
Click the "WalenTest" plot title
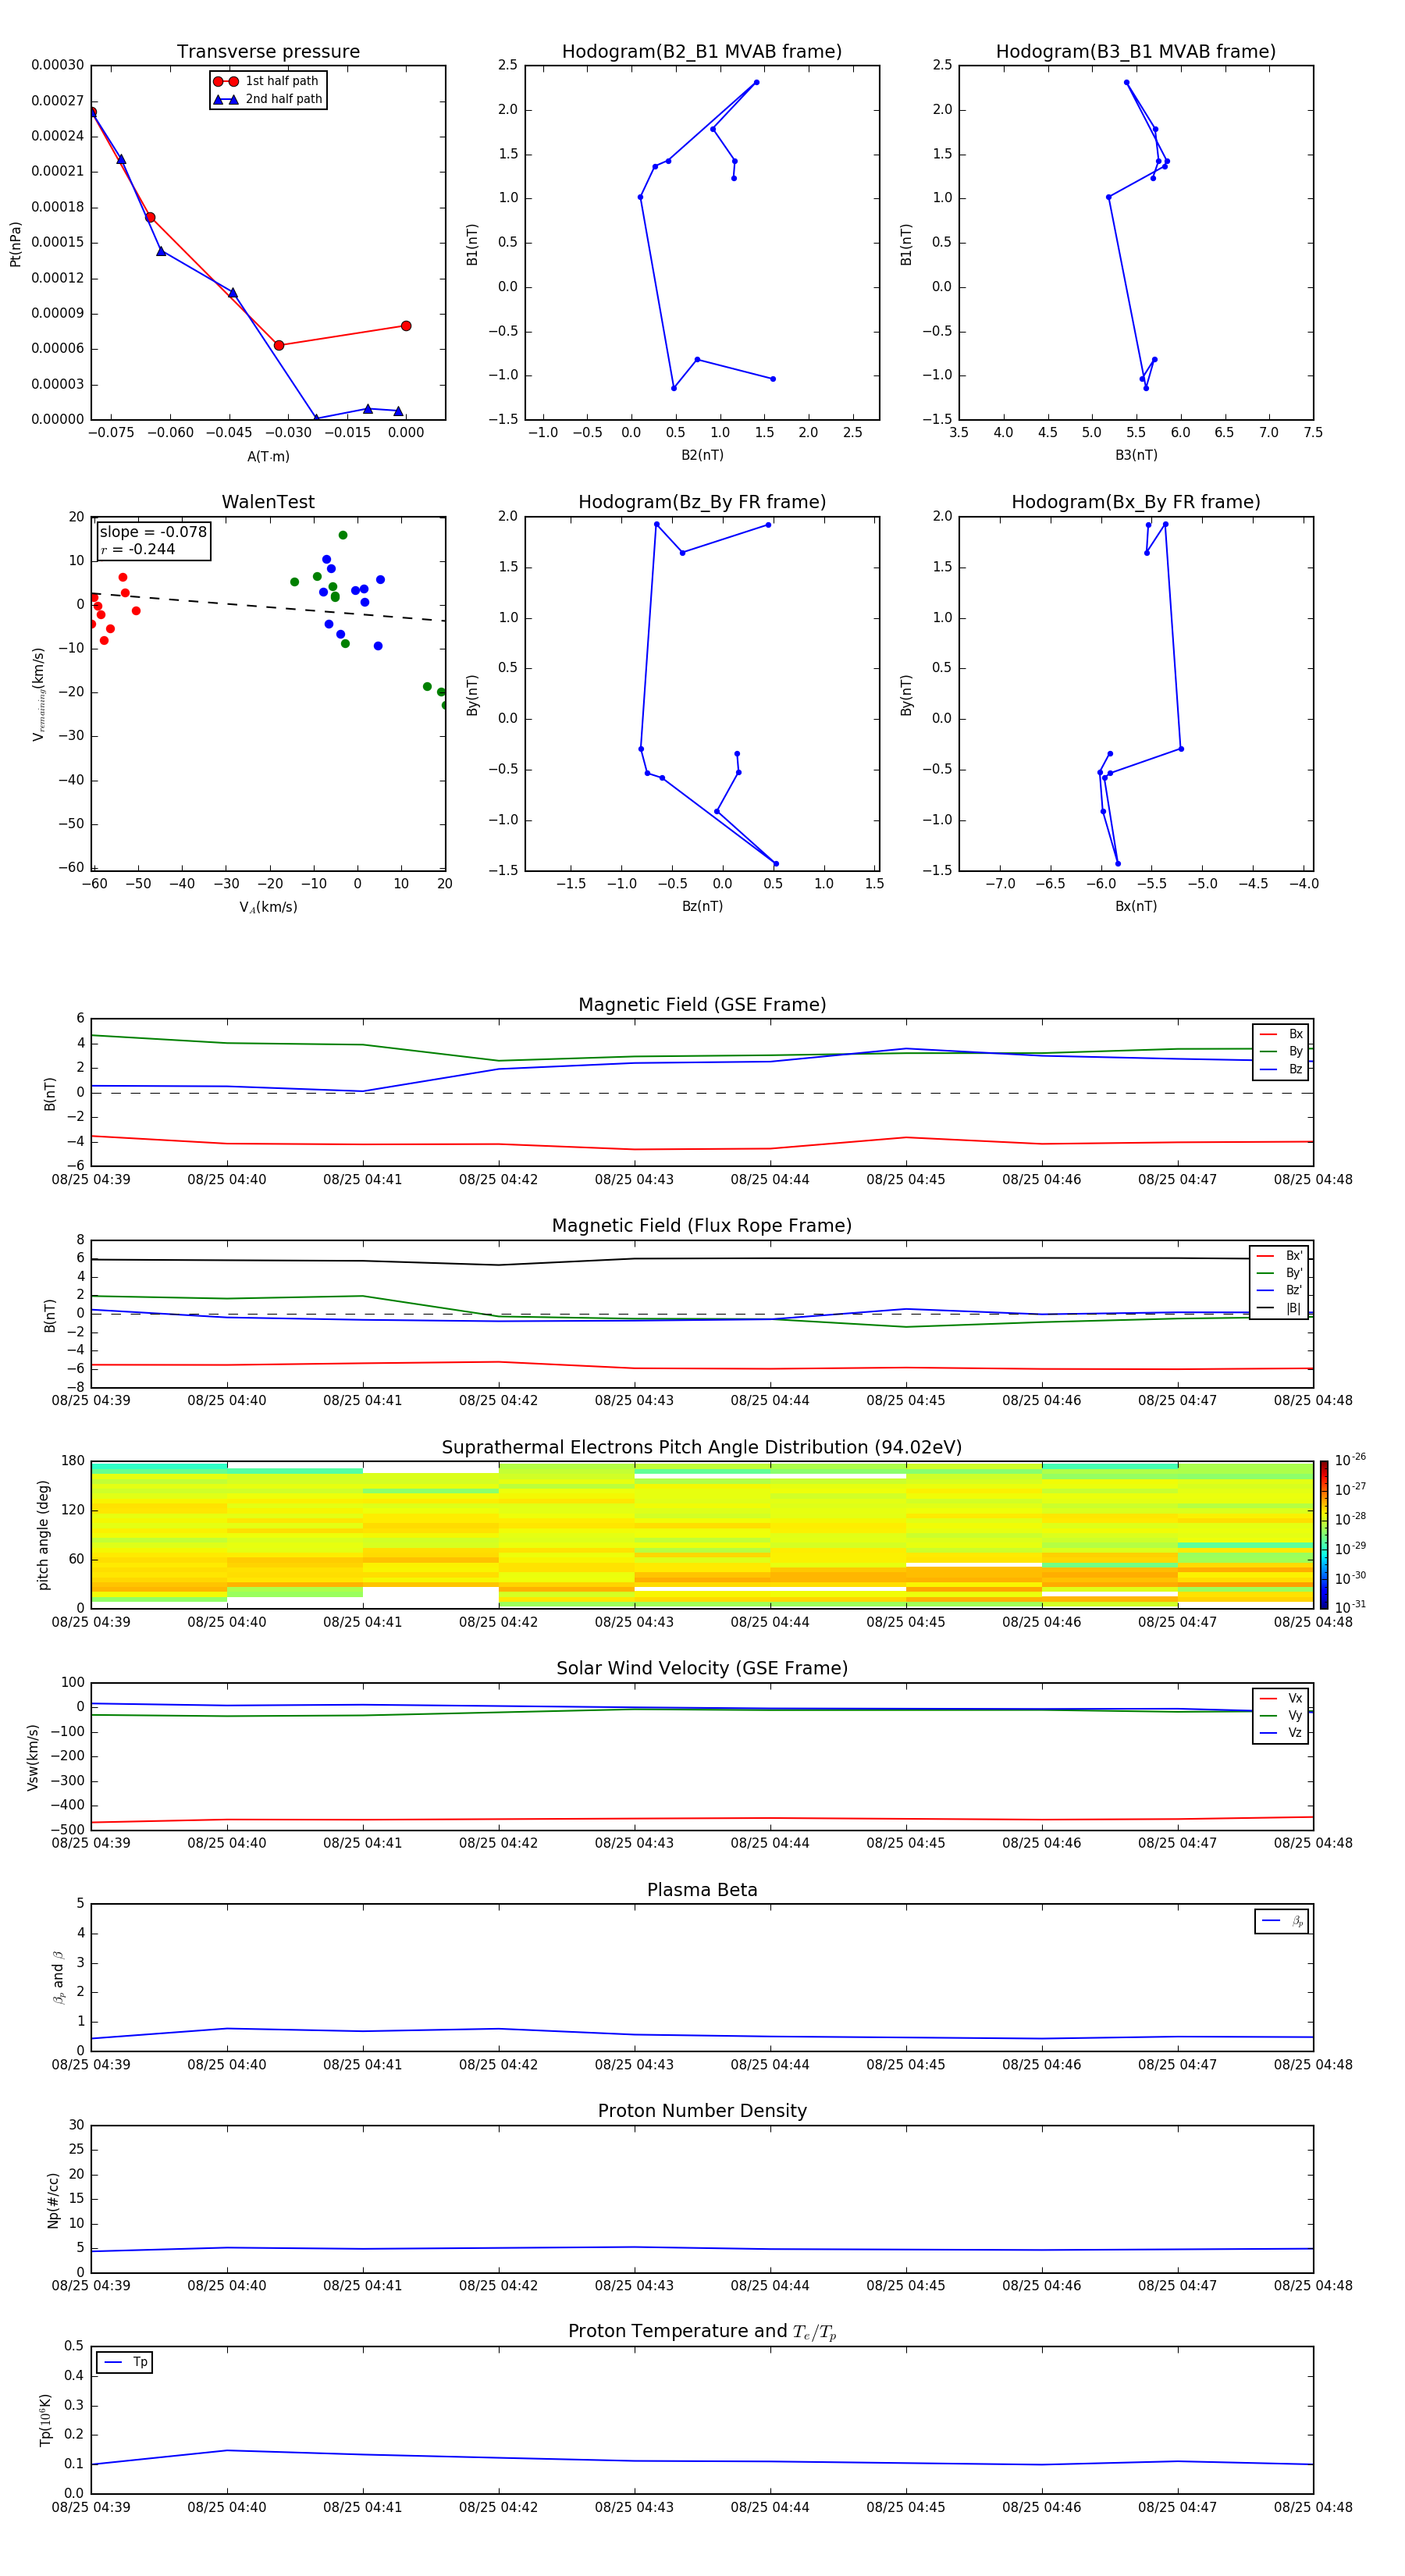(x=268, y=502)
